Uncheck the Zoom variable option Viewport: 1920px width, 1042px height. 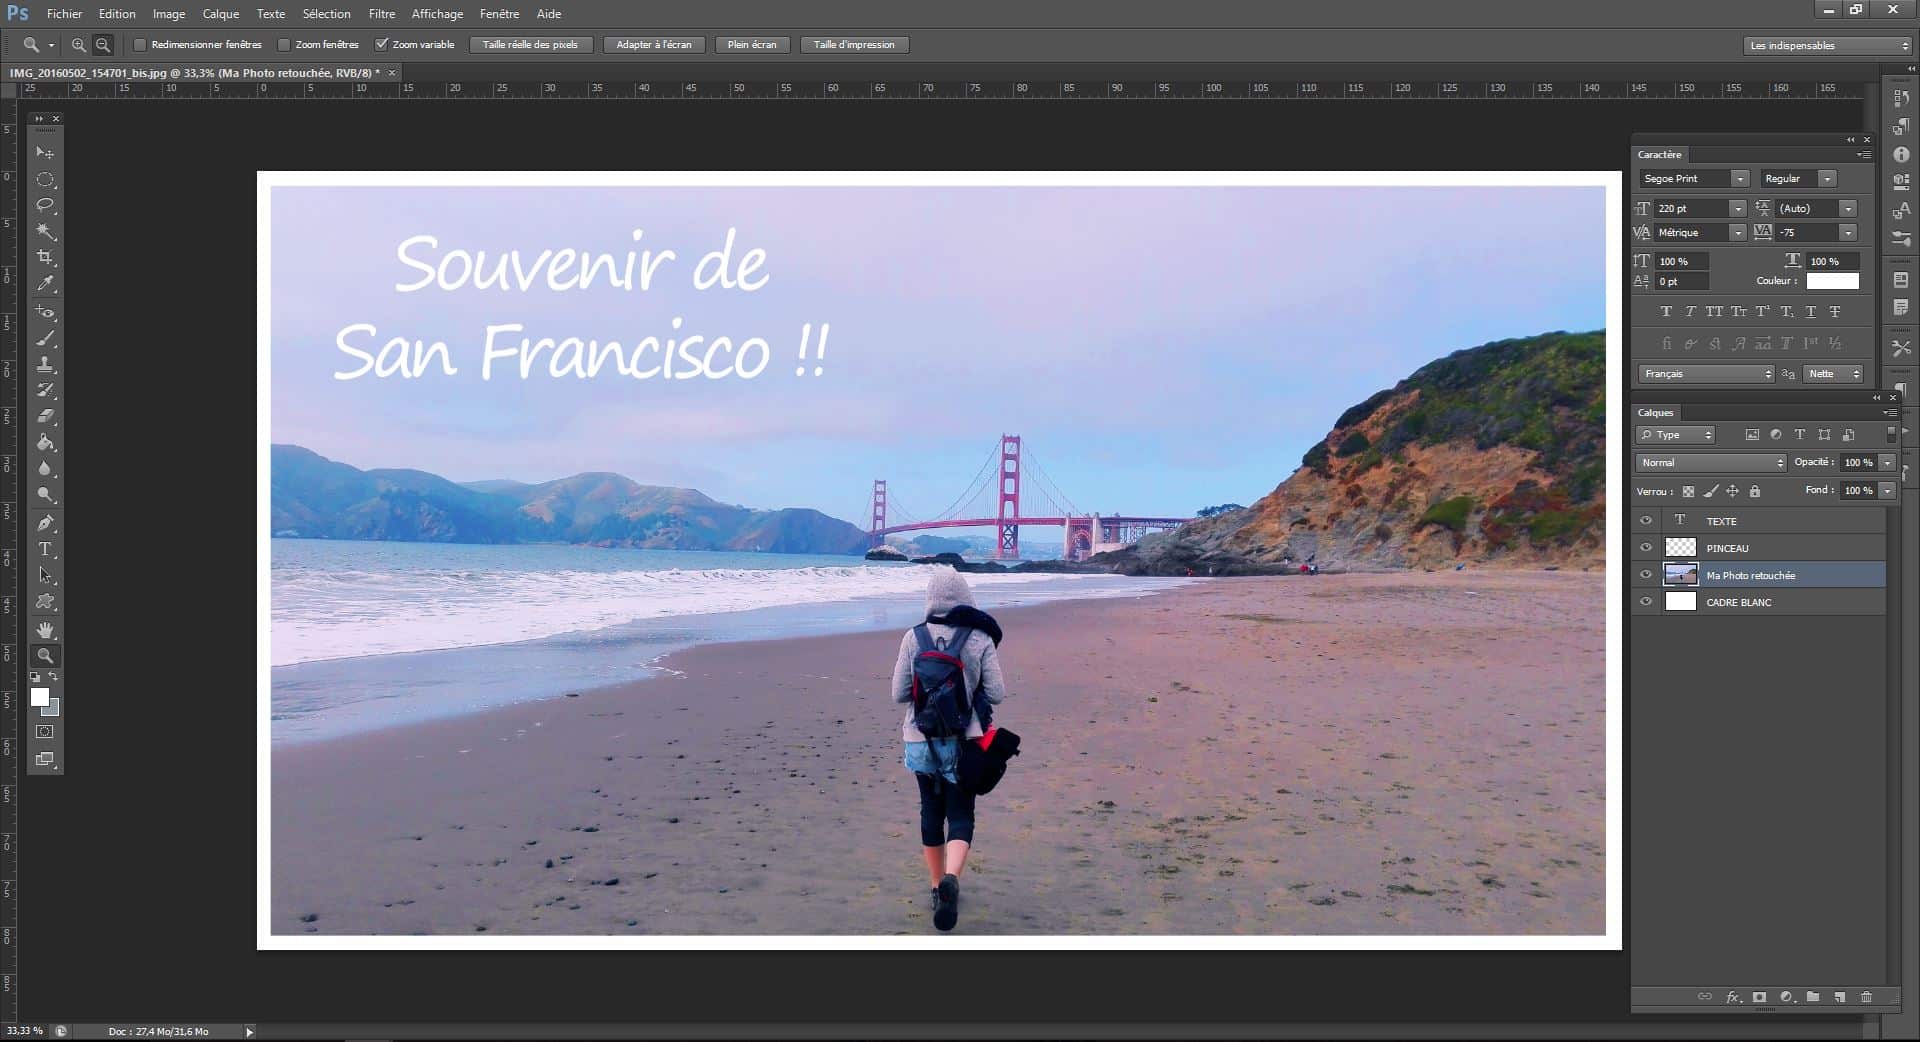pos(381,45)
